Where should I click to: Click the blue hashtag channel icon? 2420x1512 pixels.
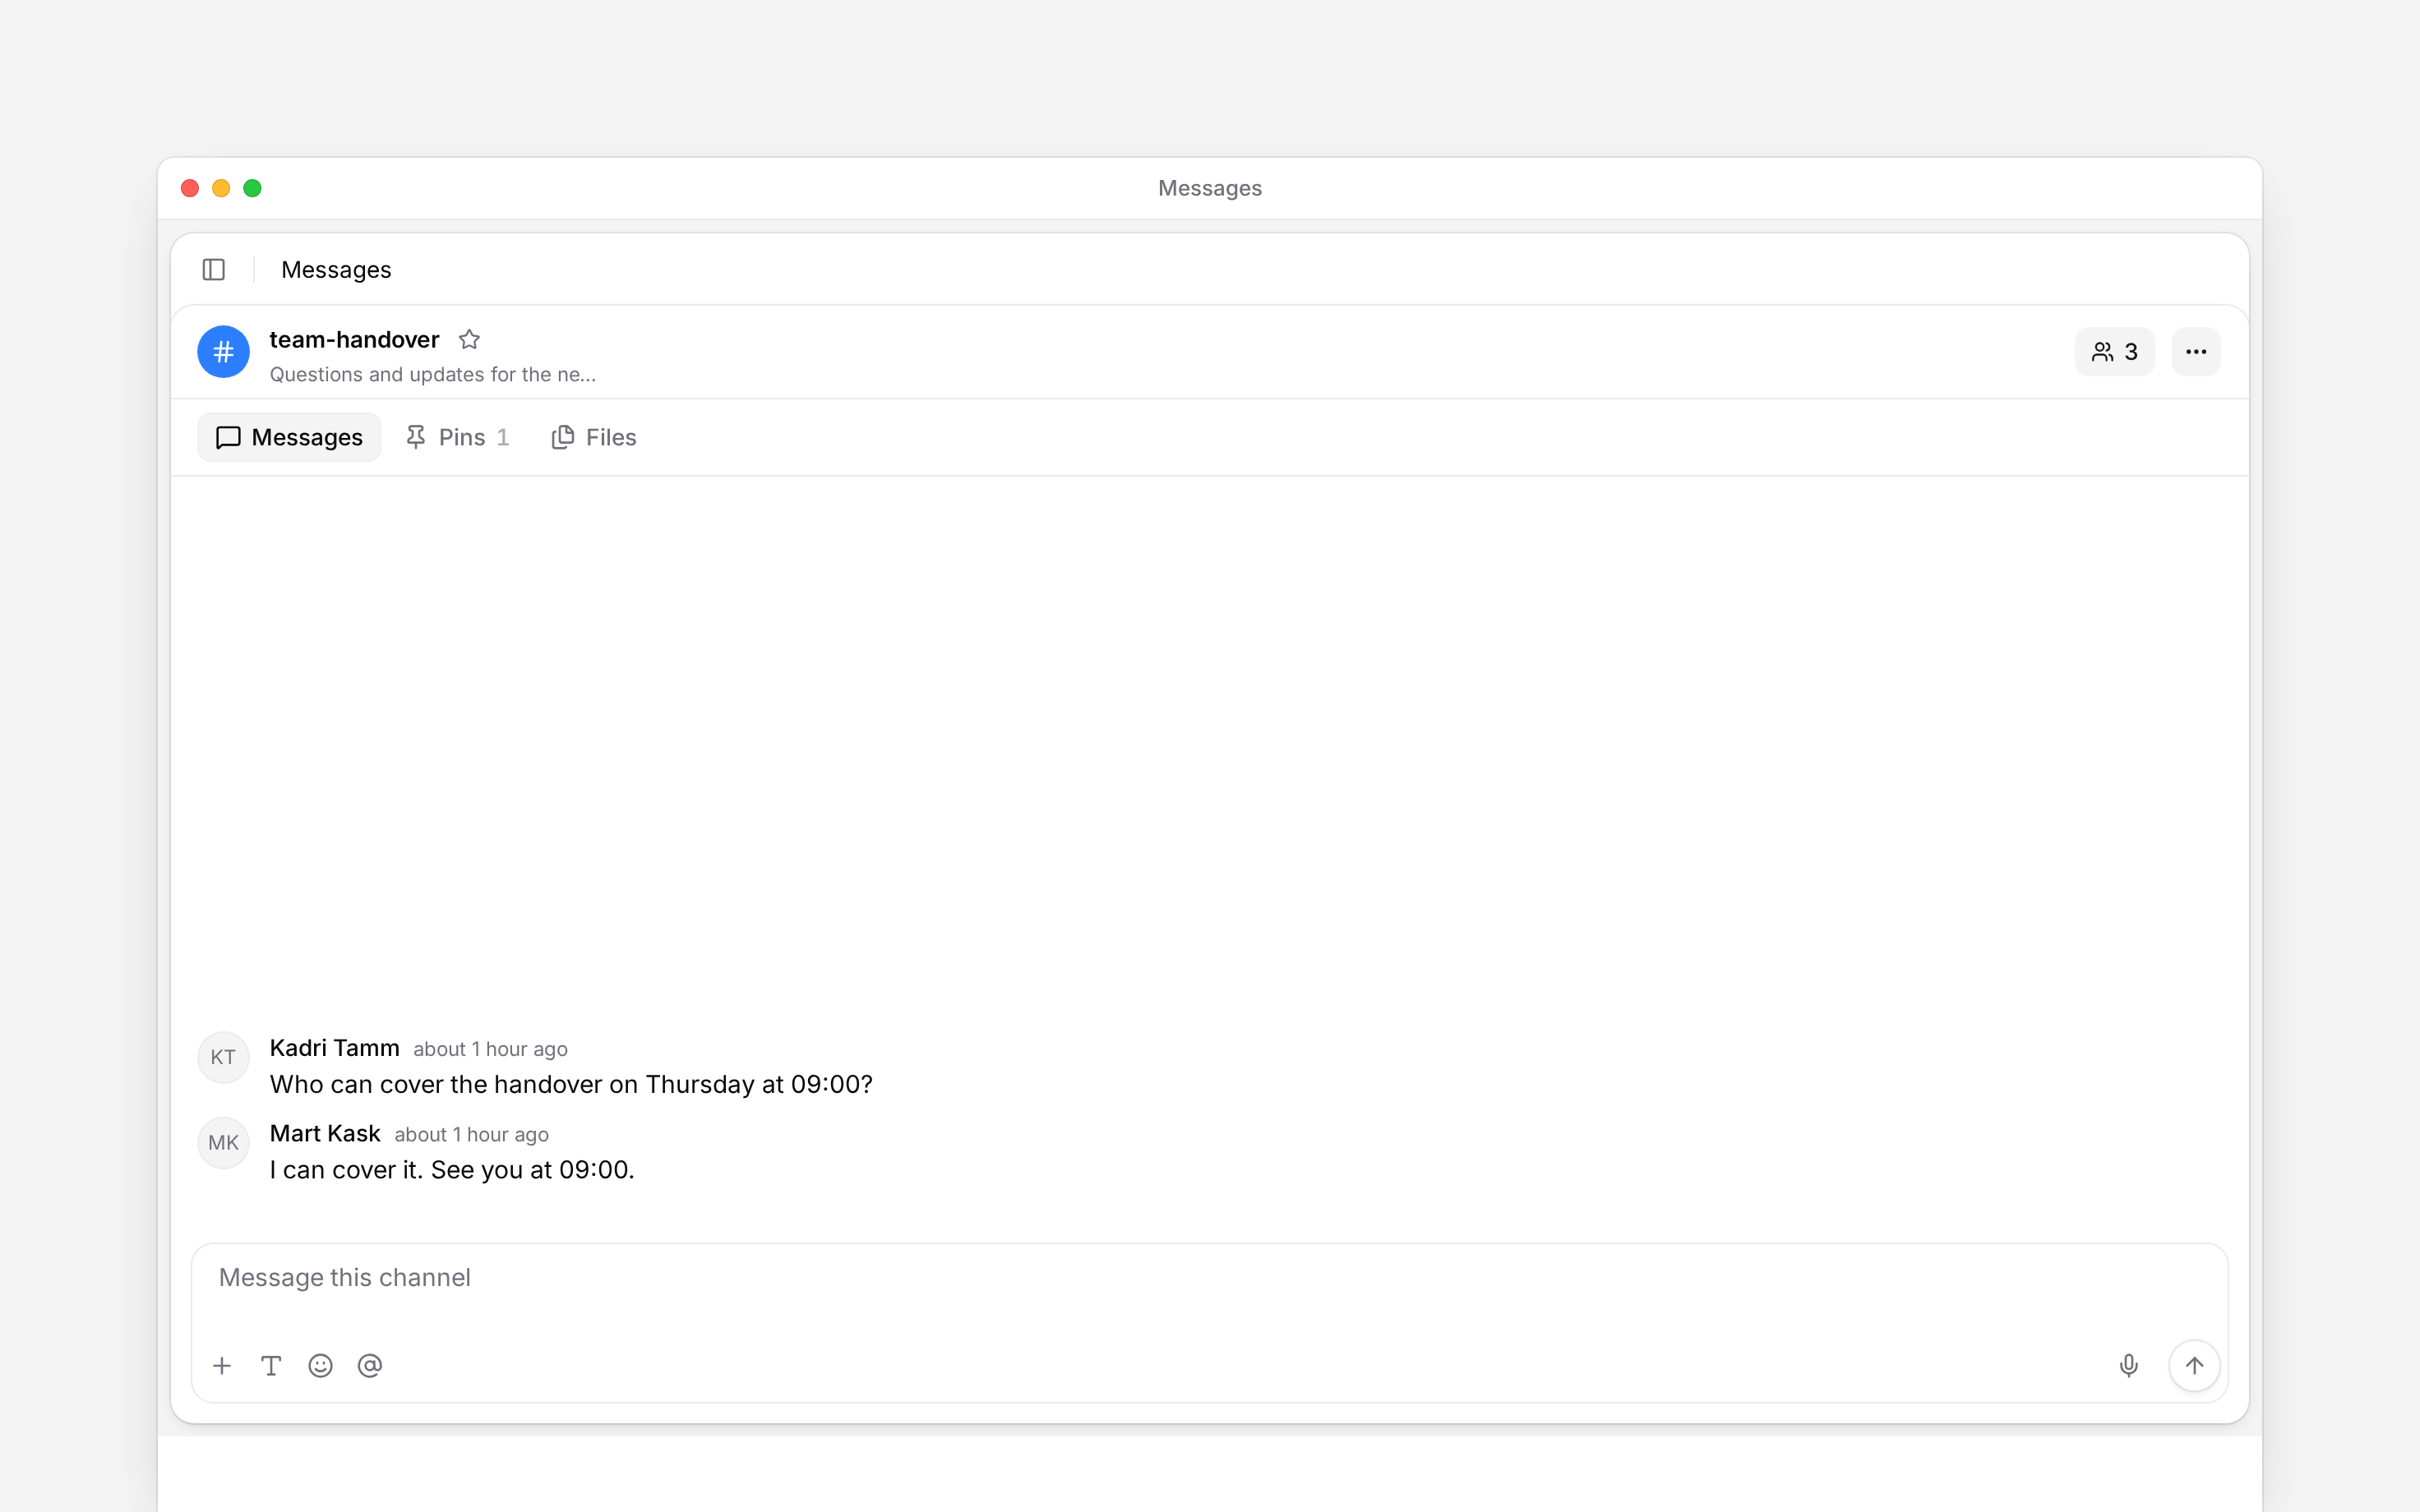223,352
